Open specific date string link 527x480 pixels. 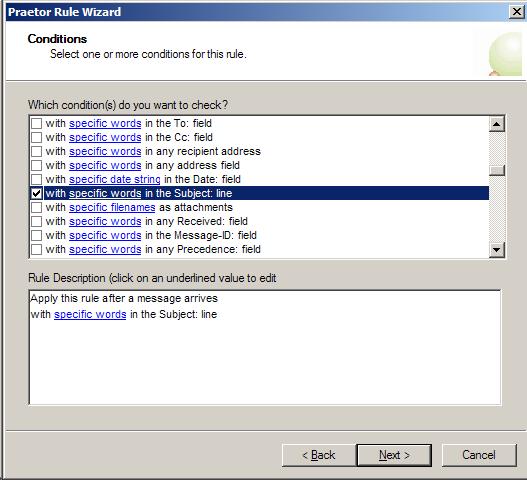coord(115,179)
